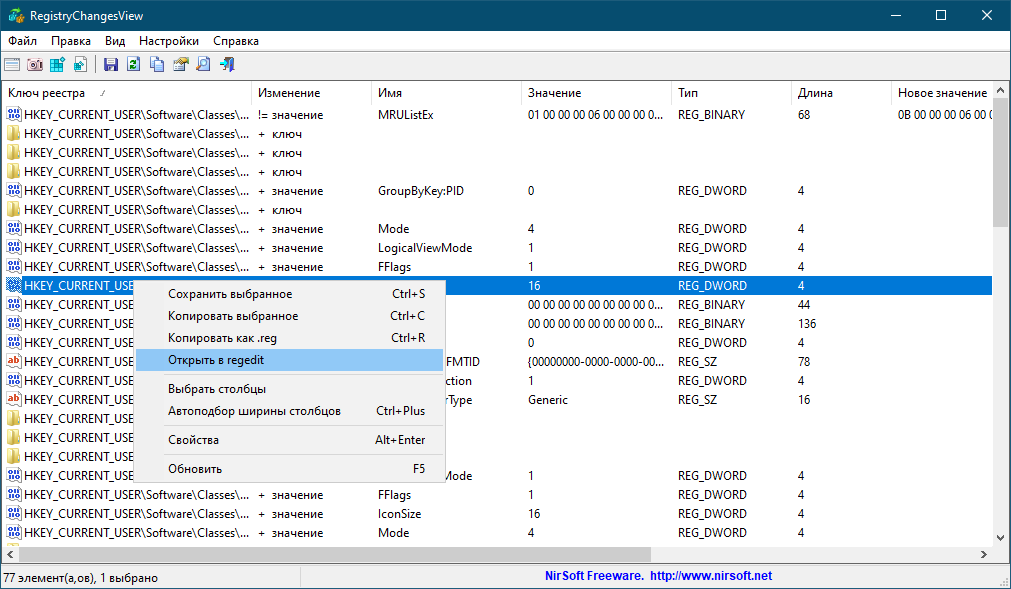Select the MRUListEx row in the list

click(405, 115)
